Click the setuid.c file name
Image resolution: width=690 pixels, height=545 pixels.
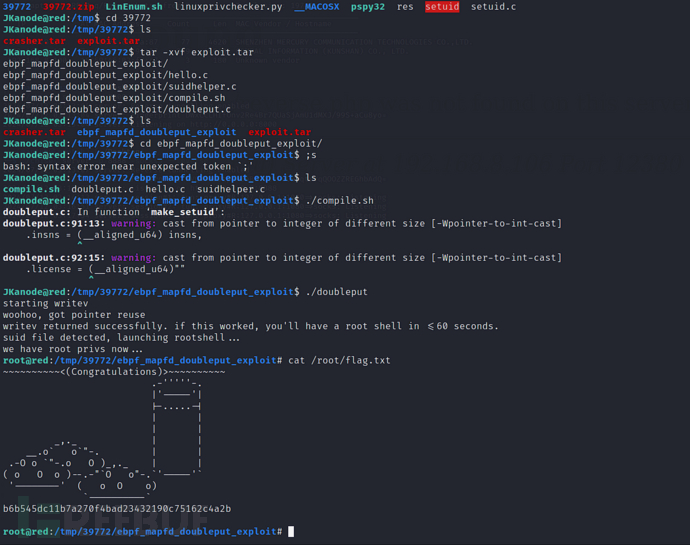(x=493, y=7)
